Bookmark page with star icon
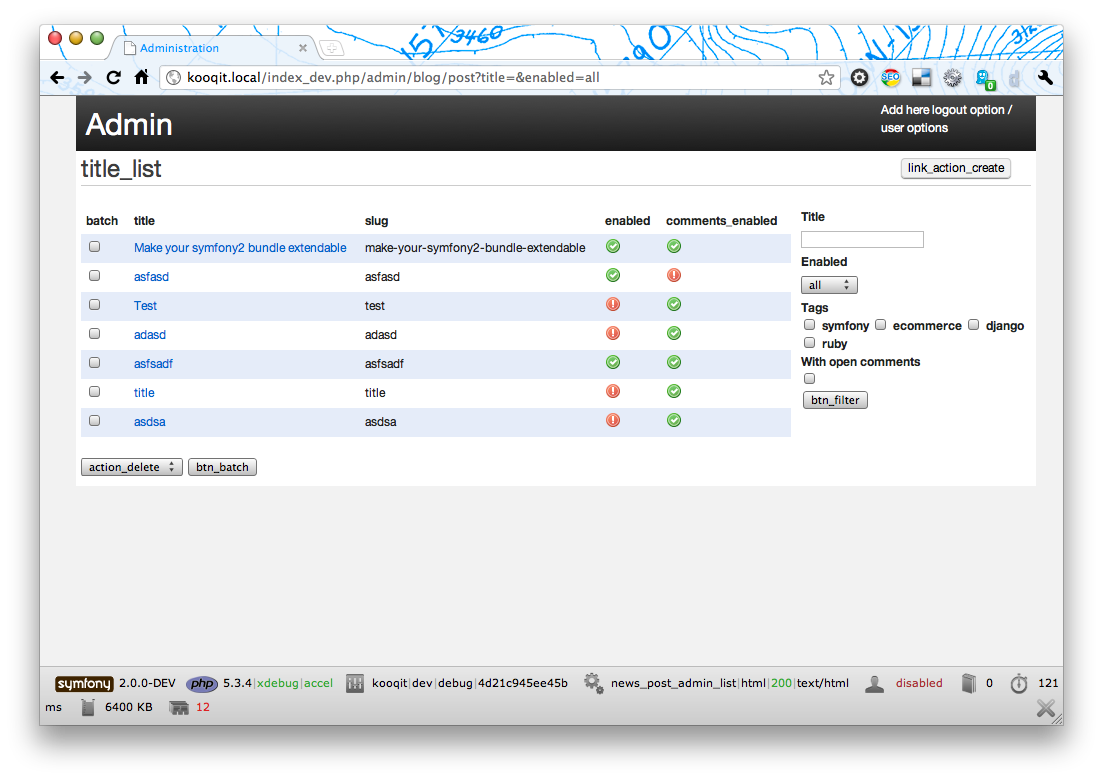This screenshot has height=780, width=1103. pyautogui.click(x=826, y=78)
